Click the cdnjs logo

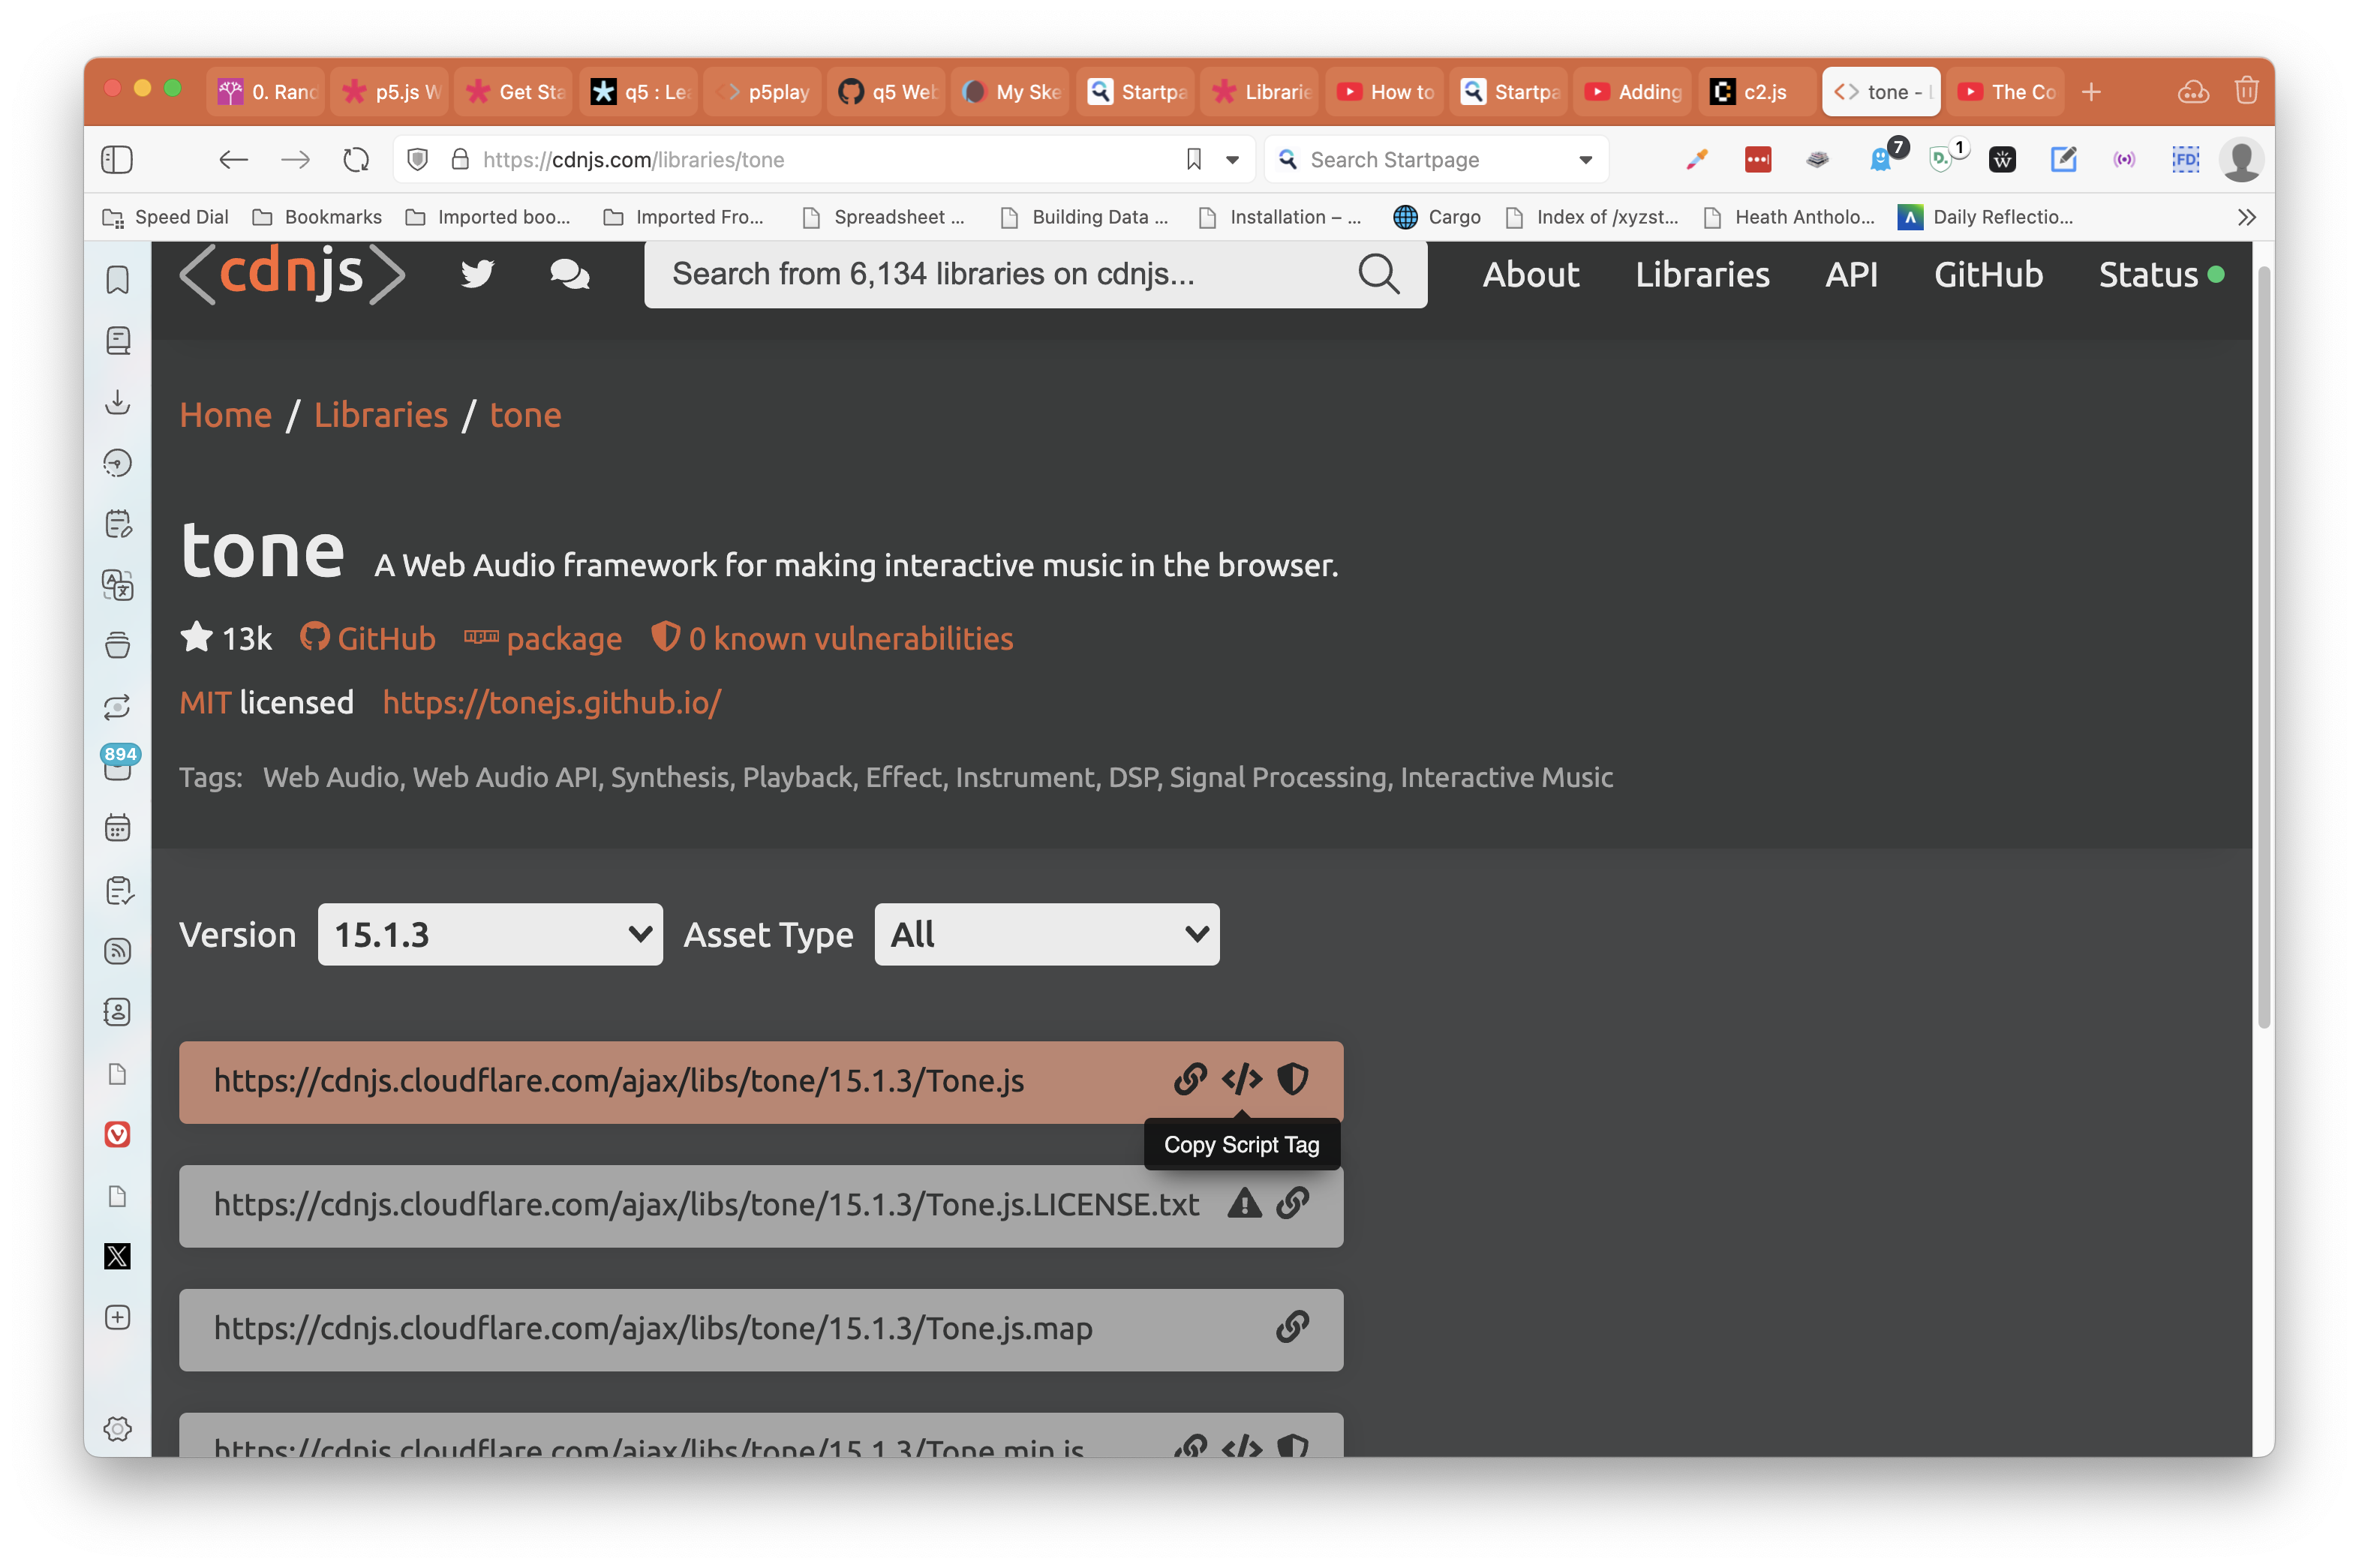click(x=292, y=274)
